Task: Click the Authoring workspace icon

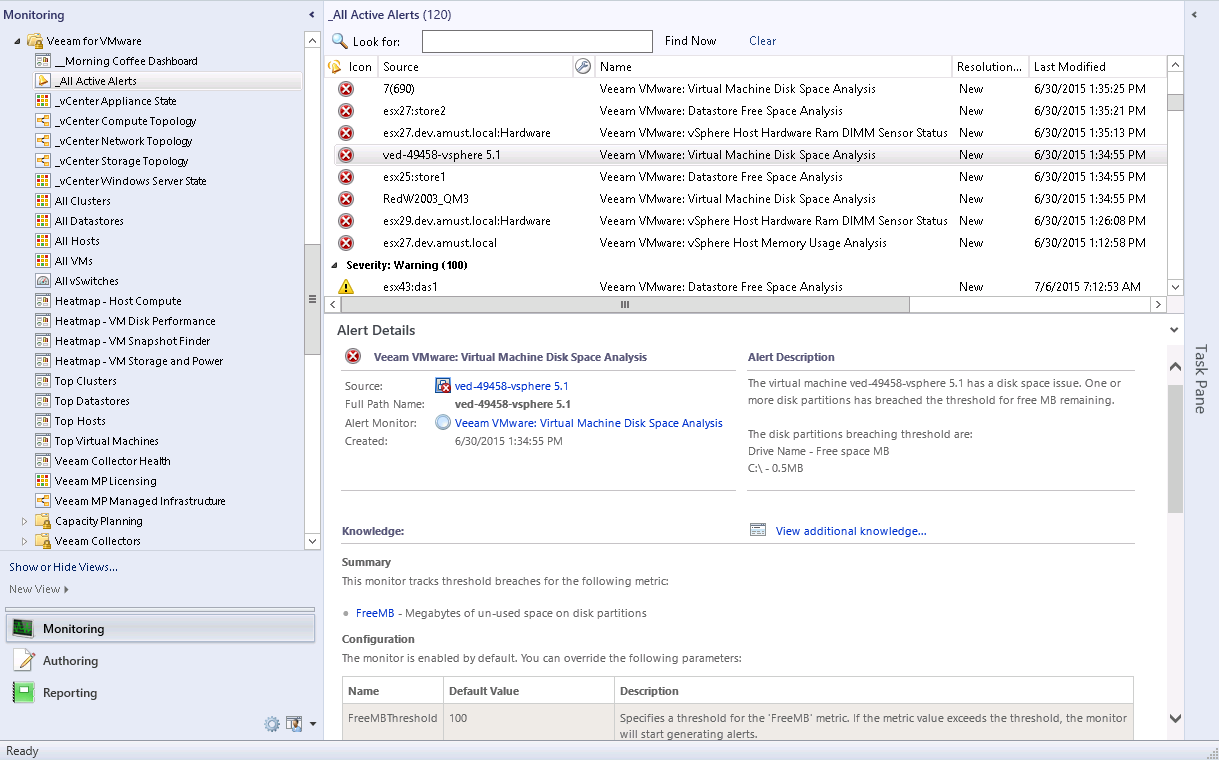Action: tap(23, 661)
